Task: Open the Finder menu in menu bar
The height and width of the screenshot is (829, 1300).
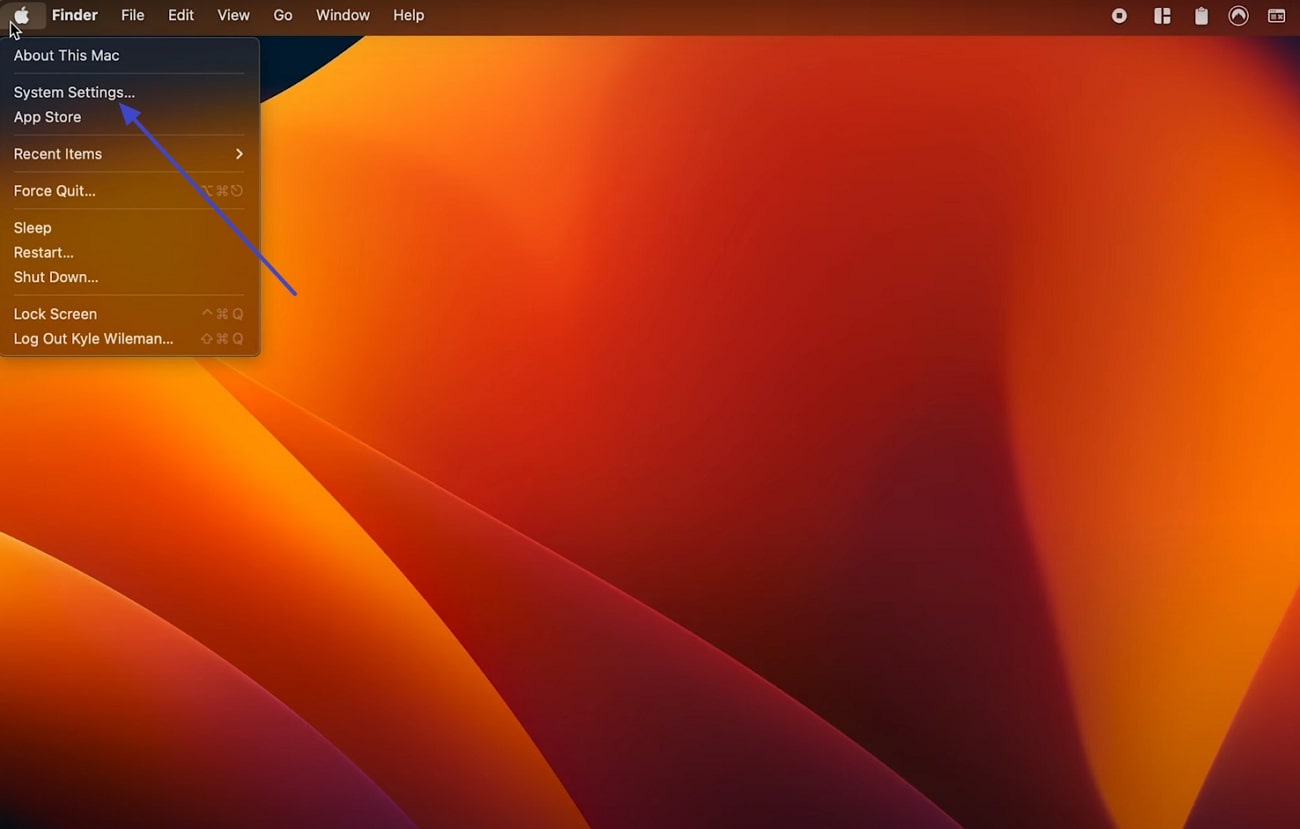Action: 75,15
